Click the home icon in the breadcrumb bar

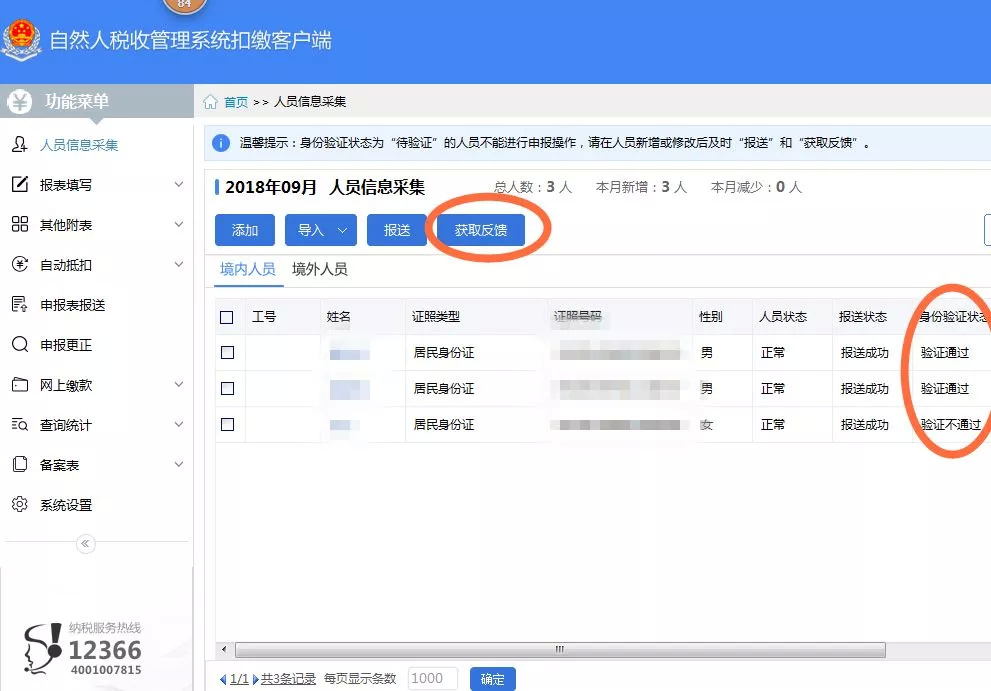click(x=210, y=101)
